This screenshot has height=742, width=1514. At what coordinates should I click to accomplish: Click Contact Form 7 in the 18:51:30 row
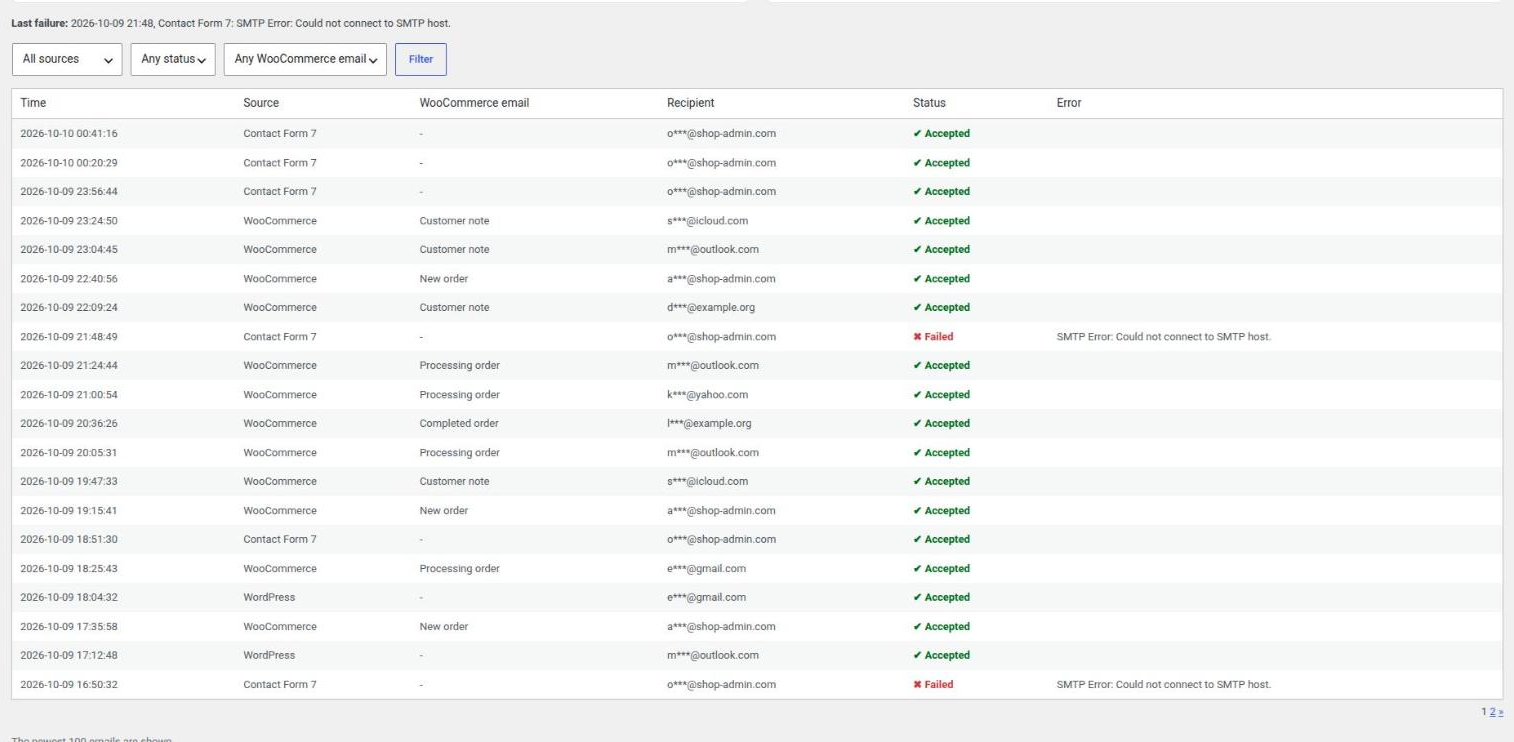point(280,539)
